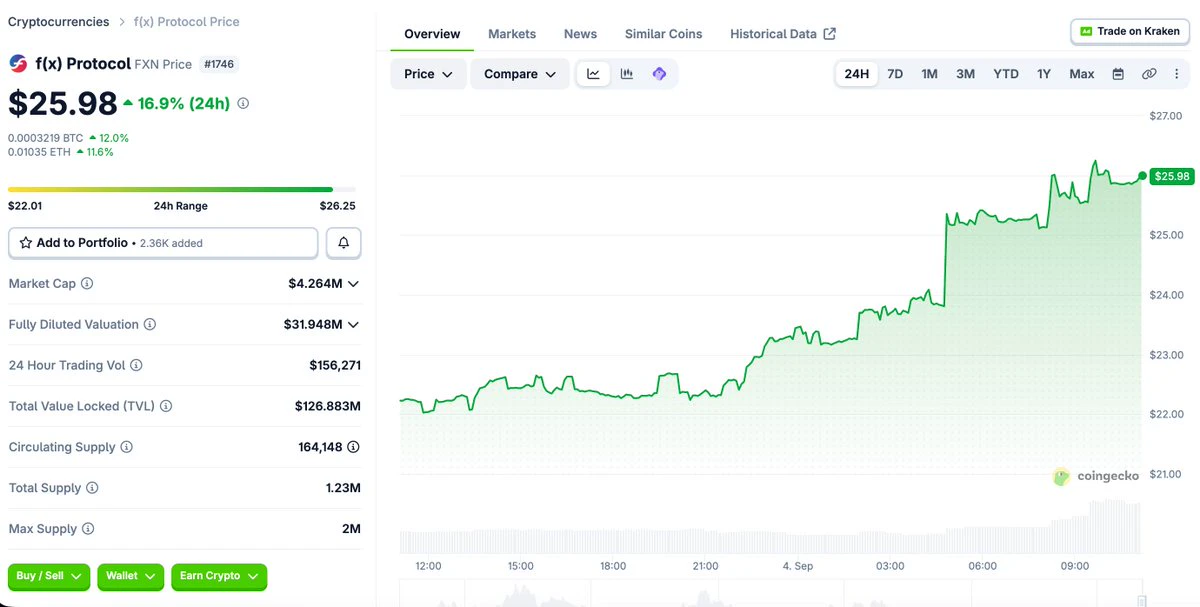This screenshot has height=607, width=1200.
Task: Open info icon beside 164,148 value
Action: click(x=354, y=447)
